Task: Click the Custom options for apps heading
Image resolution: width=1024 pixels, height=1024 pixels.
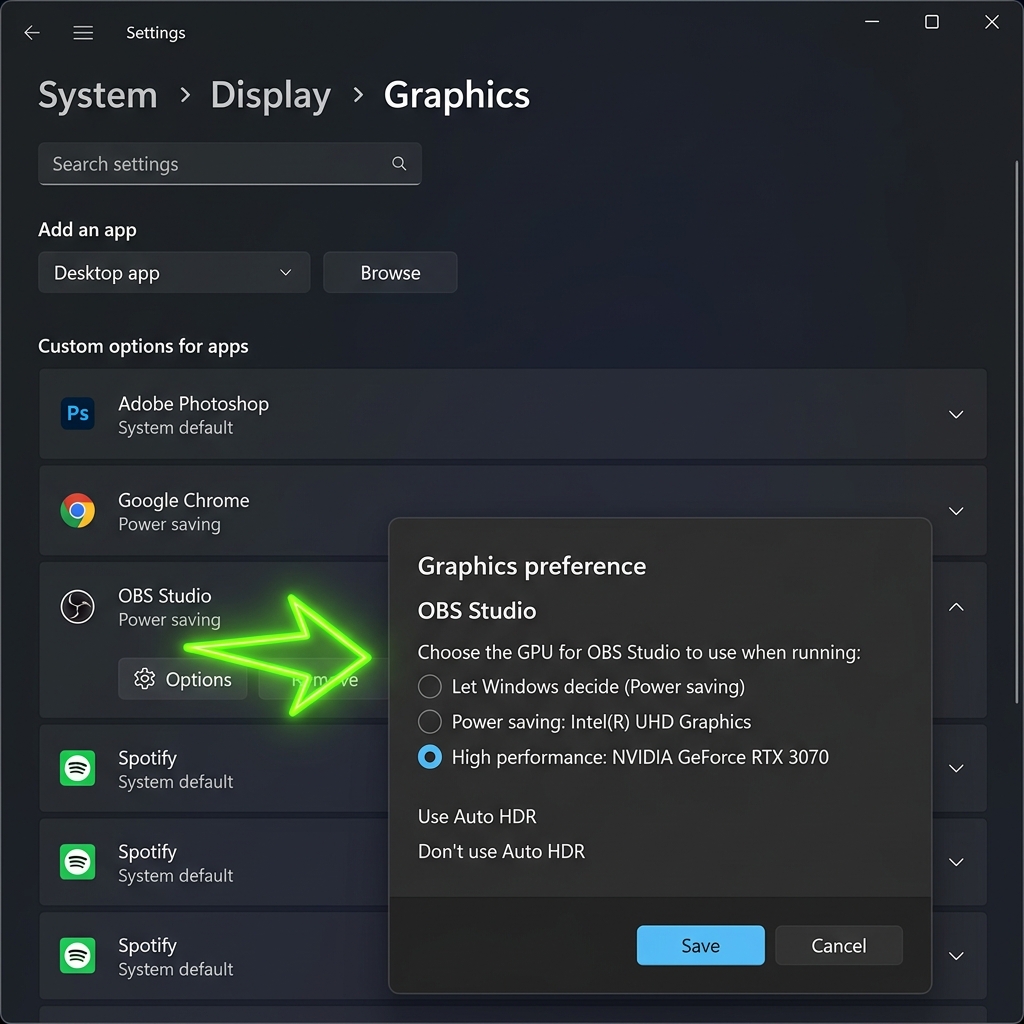Action: click(143, 346)
